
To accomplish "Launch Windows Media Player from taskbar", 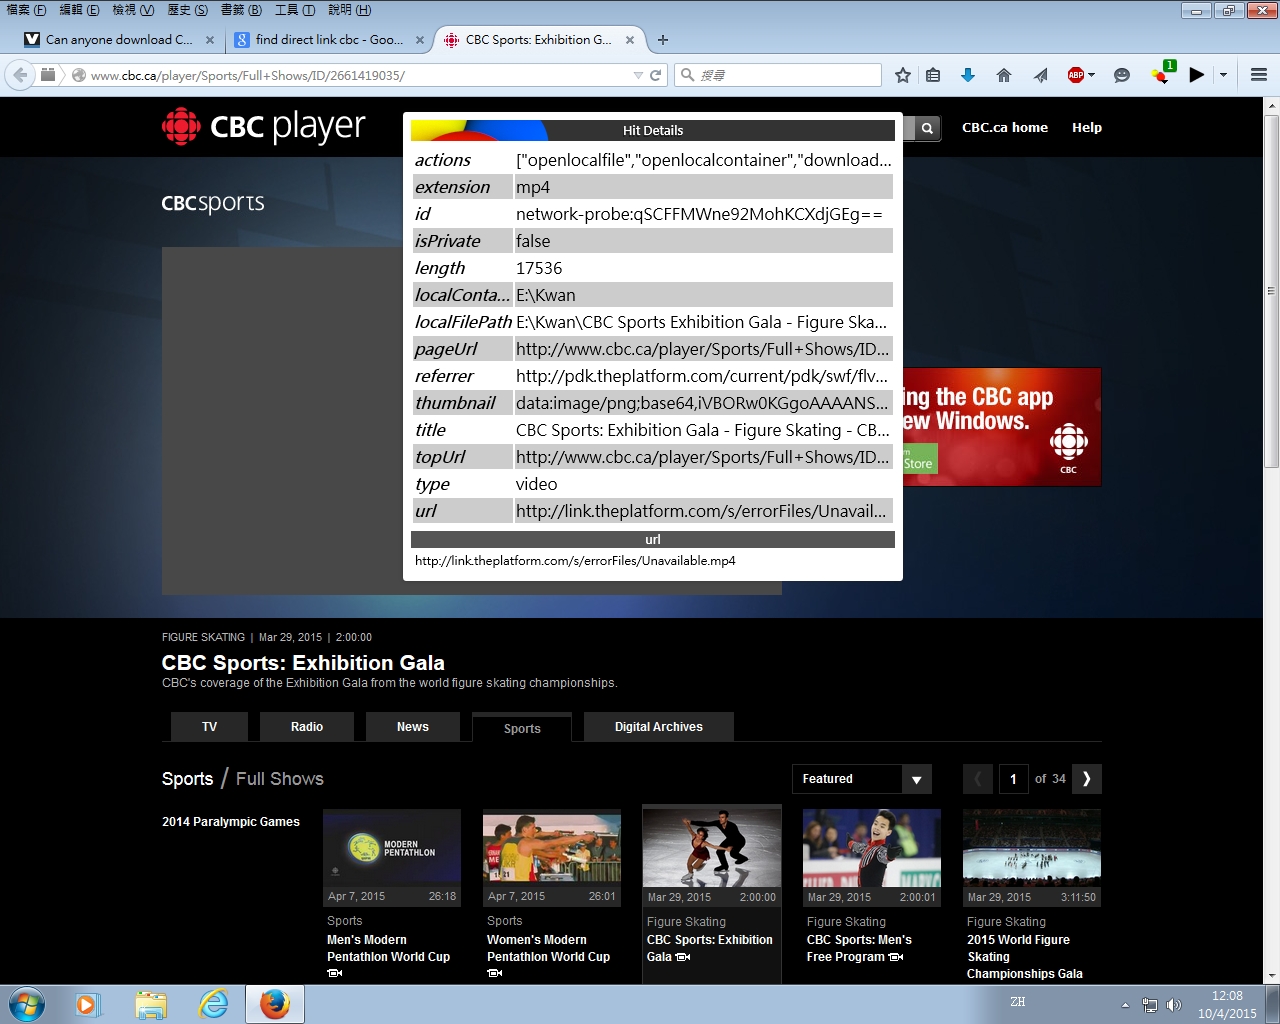I will pyautogui.click(x=88, y=1004).
